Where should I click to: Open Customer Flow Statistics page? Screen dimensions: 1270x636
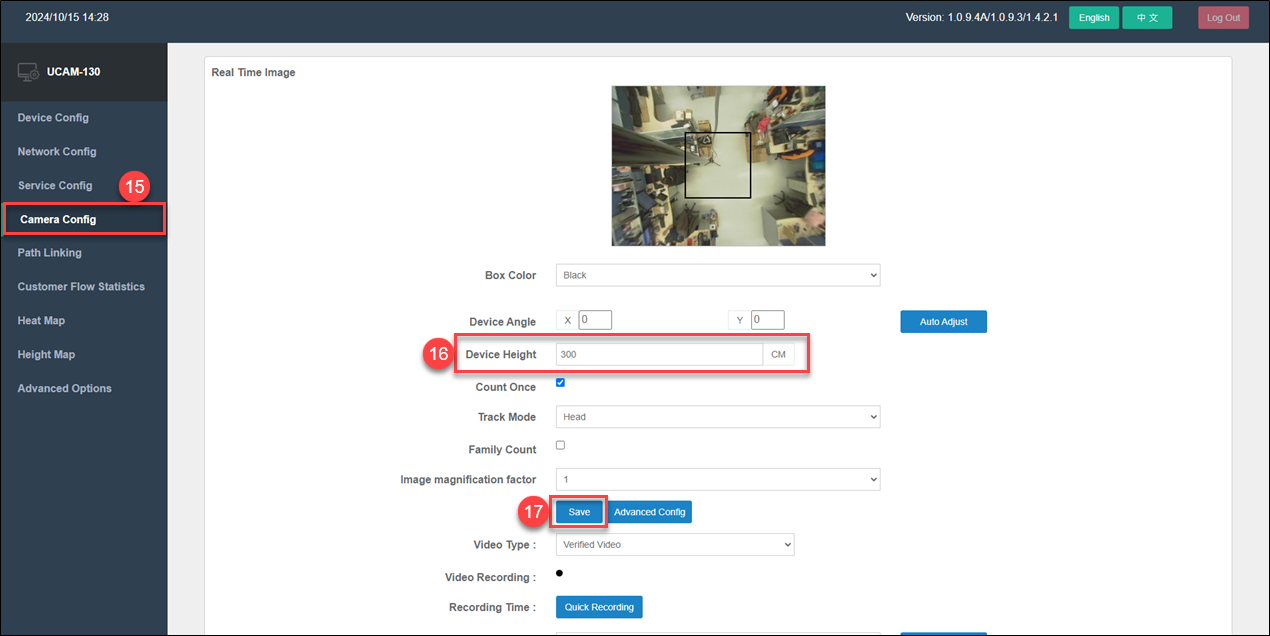(81, 287)
